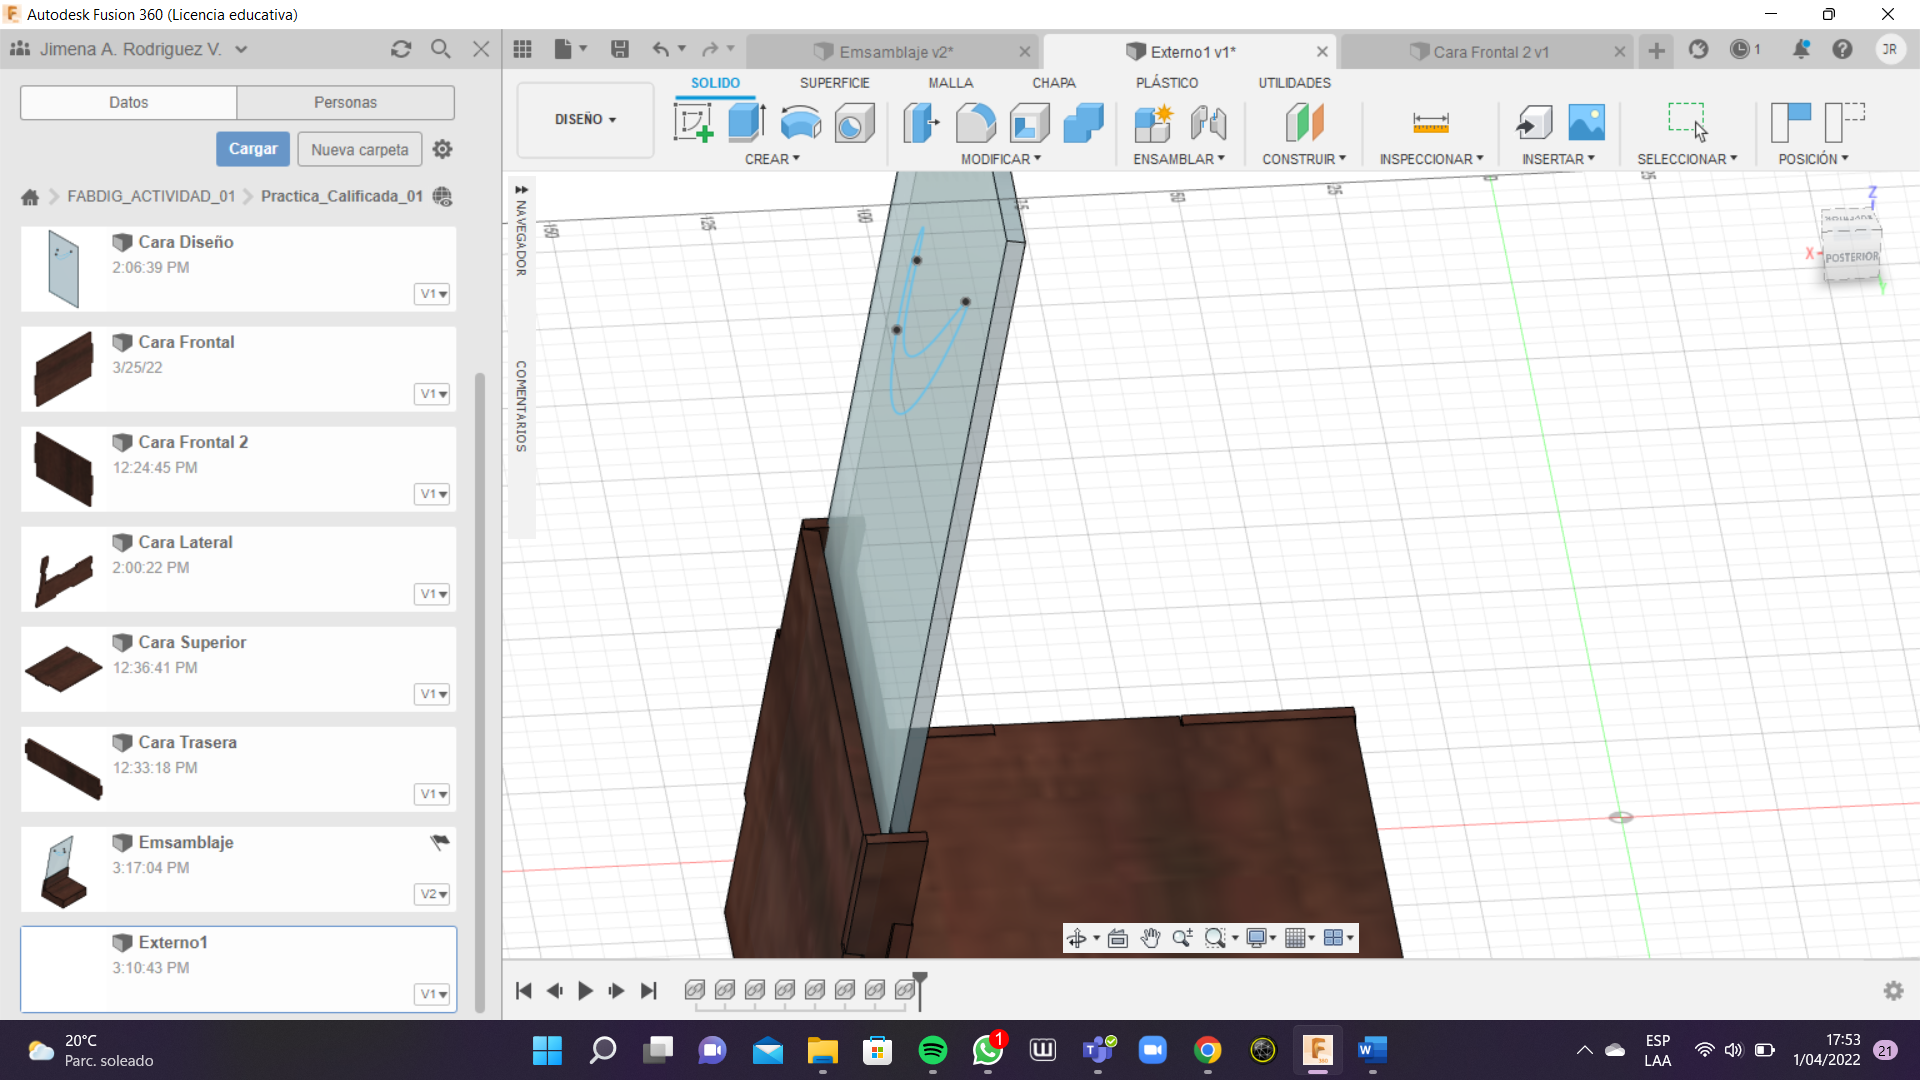Image resolution: width=1920 pixels, height=1080 pixels.
Task: Switch to the SUPERFICIE ribbon tab
Action: (834, 83)
